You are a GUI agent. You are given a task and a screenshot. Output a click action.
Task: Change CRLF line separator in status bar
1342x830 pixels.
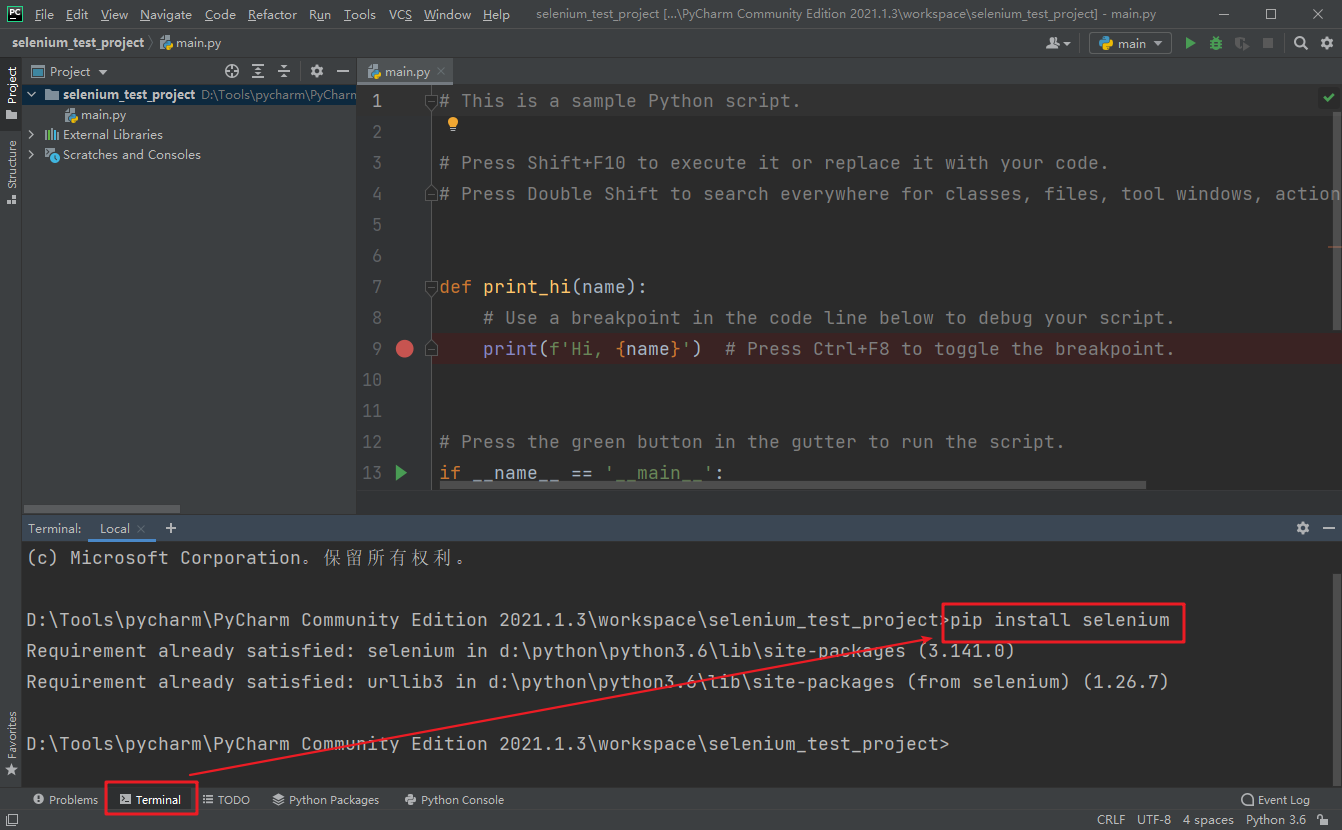click(1110, 820)
